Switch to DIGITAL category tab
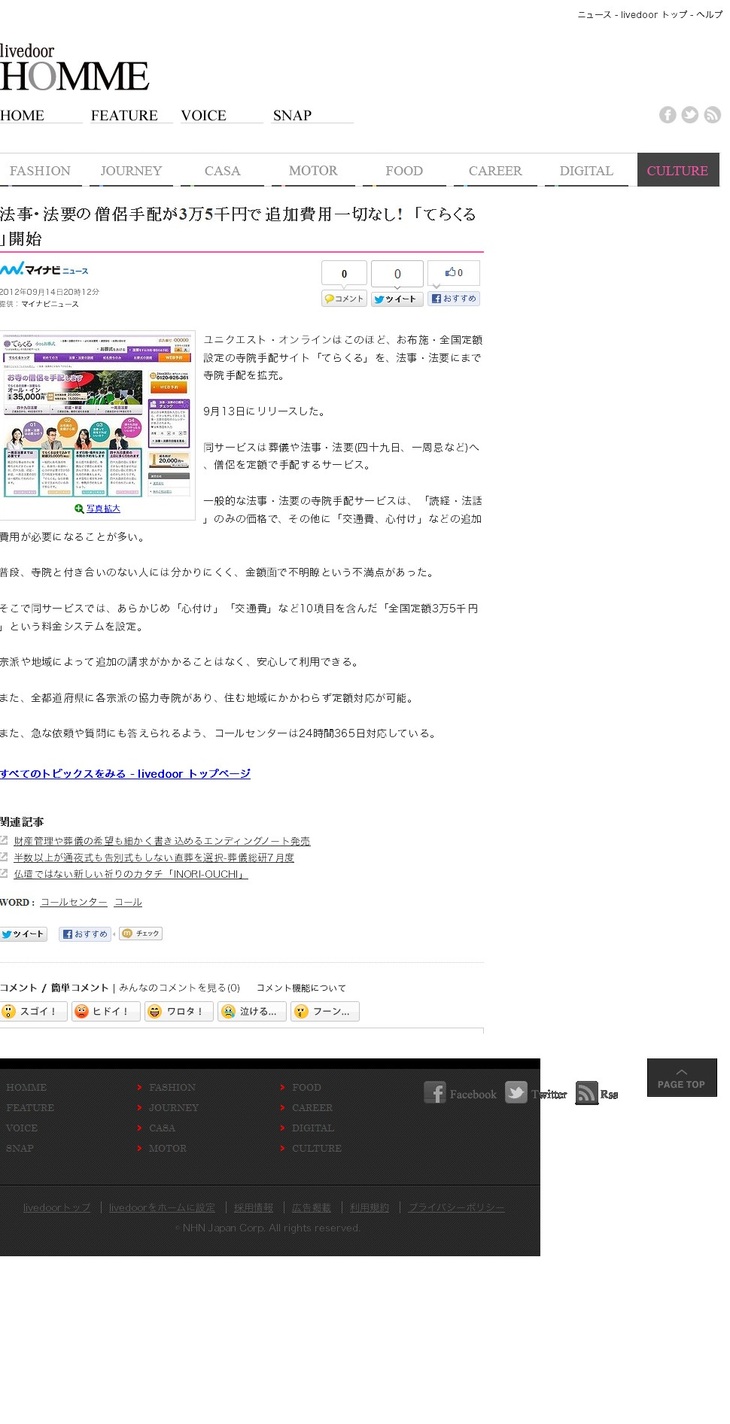Viewport: 730px width, 1424px height. click(587, 171)
